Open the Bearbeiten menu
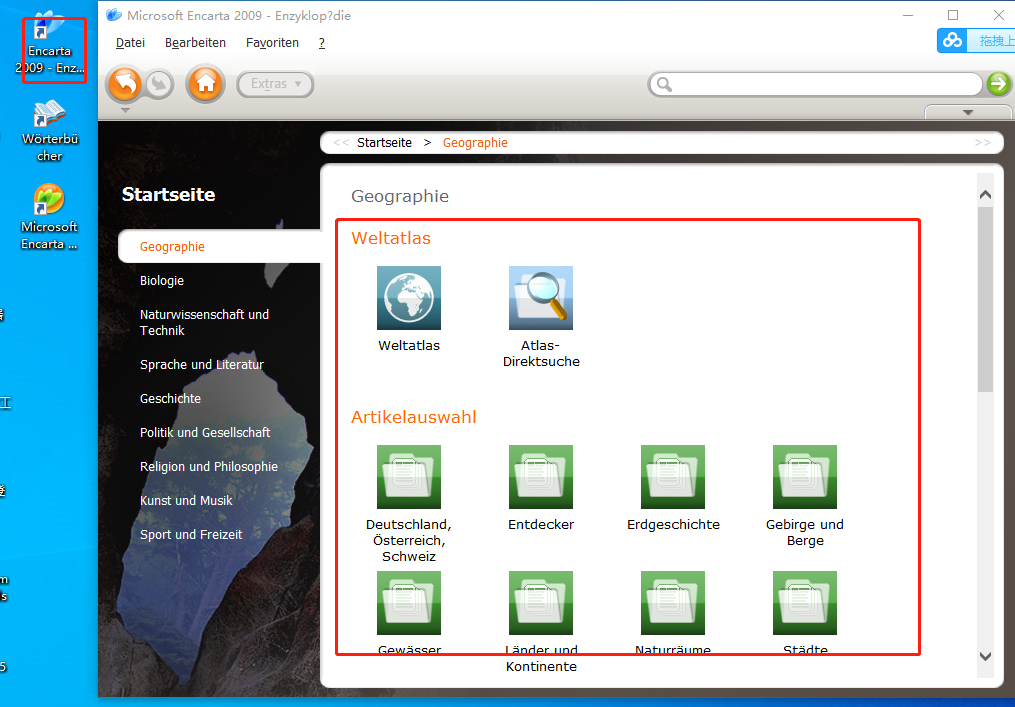 195,43
